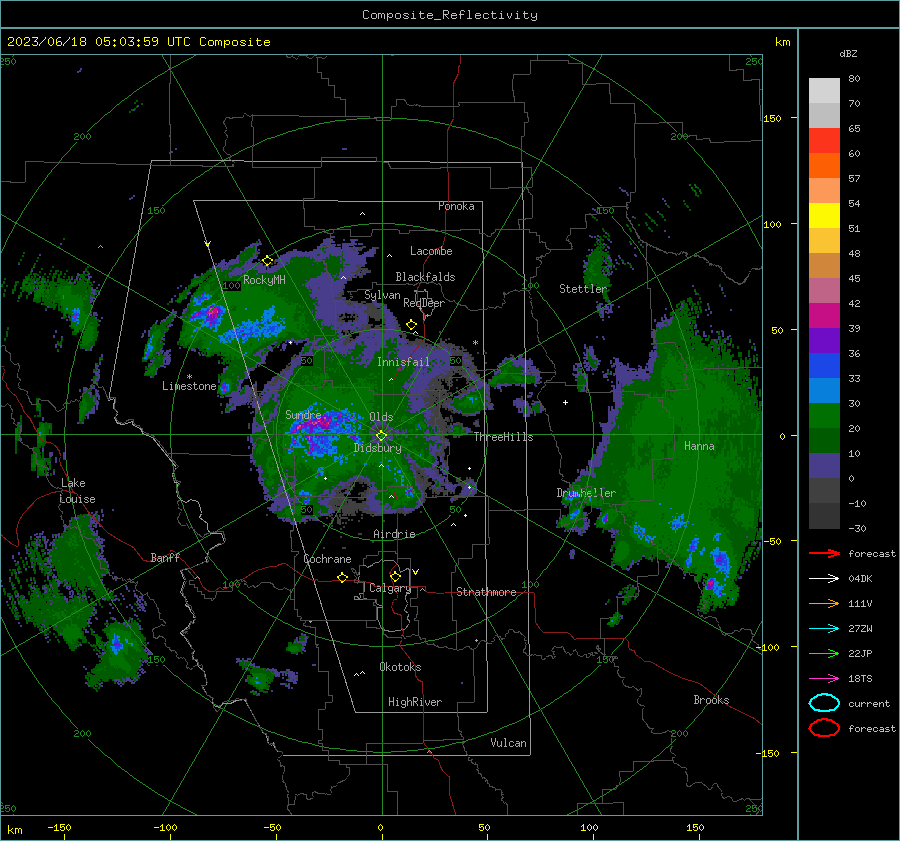Viewport: 900px width, 841px height.
Task: Click the magenta 18TS arrow legend icon
Action: pos(824,679)
